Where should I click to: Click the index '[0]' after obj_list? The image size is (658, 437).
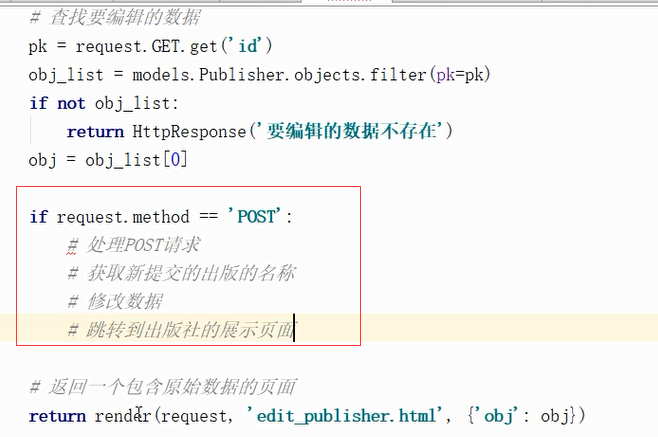coord(175,160)
